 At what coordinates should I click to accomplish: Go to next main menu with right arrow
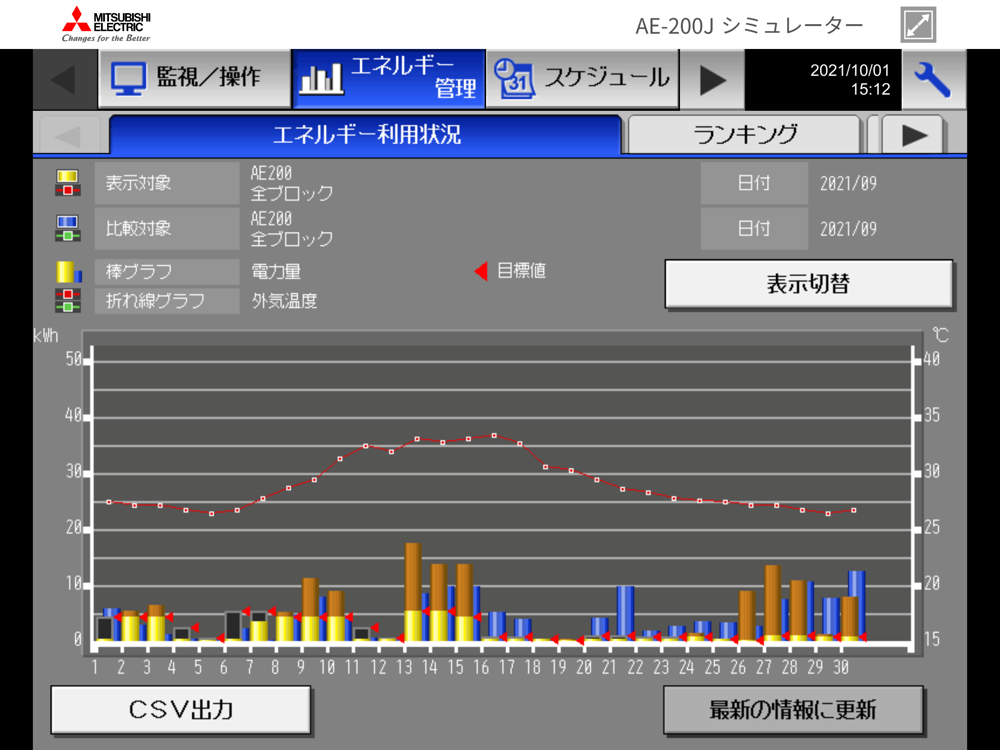click(x=712, y=80)
